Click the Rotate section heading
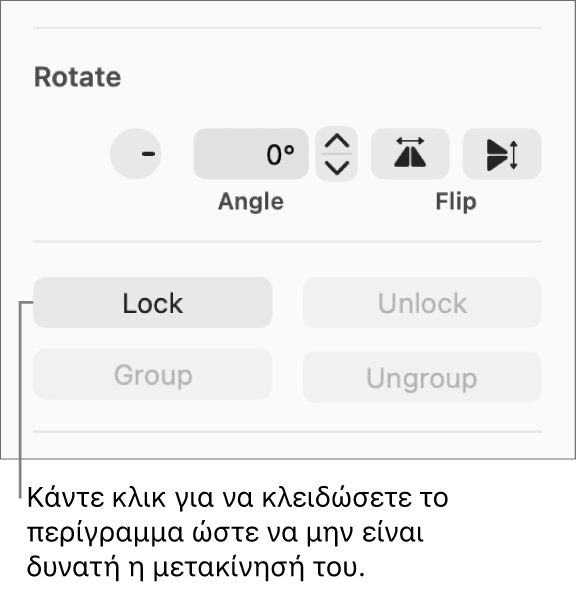The image size is (577, 590). coord(78,77)
